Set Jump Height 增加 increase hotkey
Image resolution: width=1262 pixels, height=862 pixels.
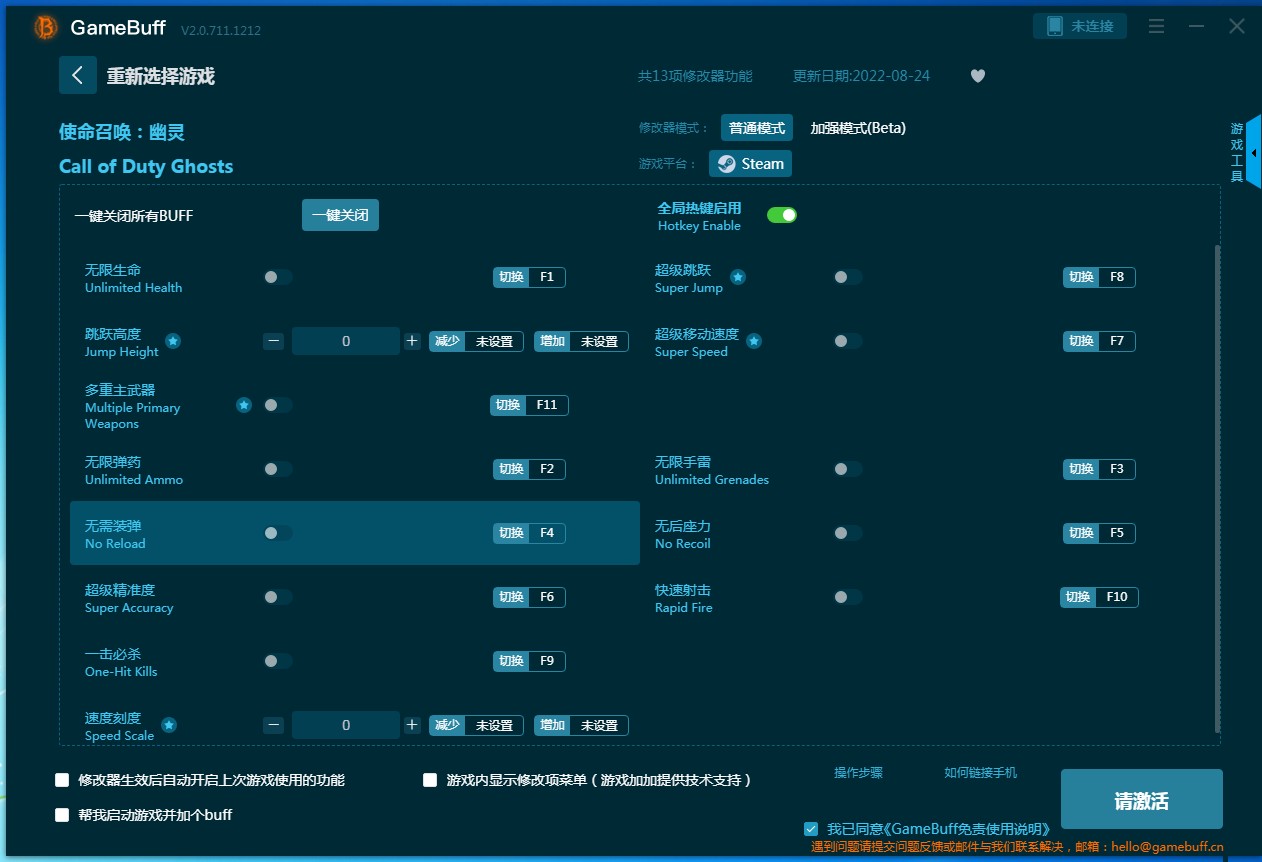click(x=582, y=341)
